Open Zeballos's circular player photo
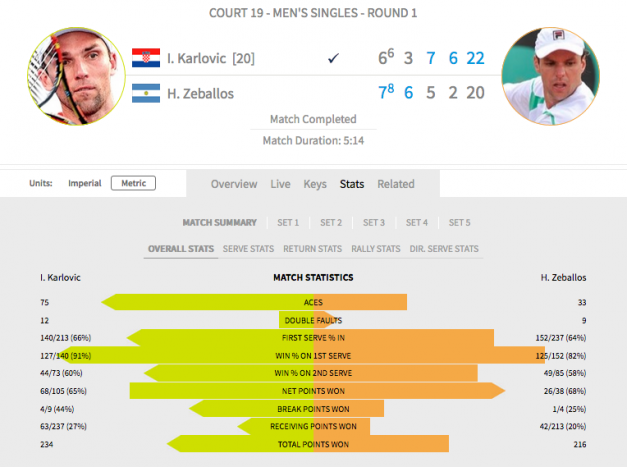Screen dimensions: 627x467 point(551,76)
